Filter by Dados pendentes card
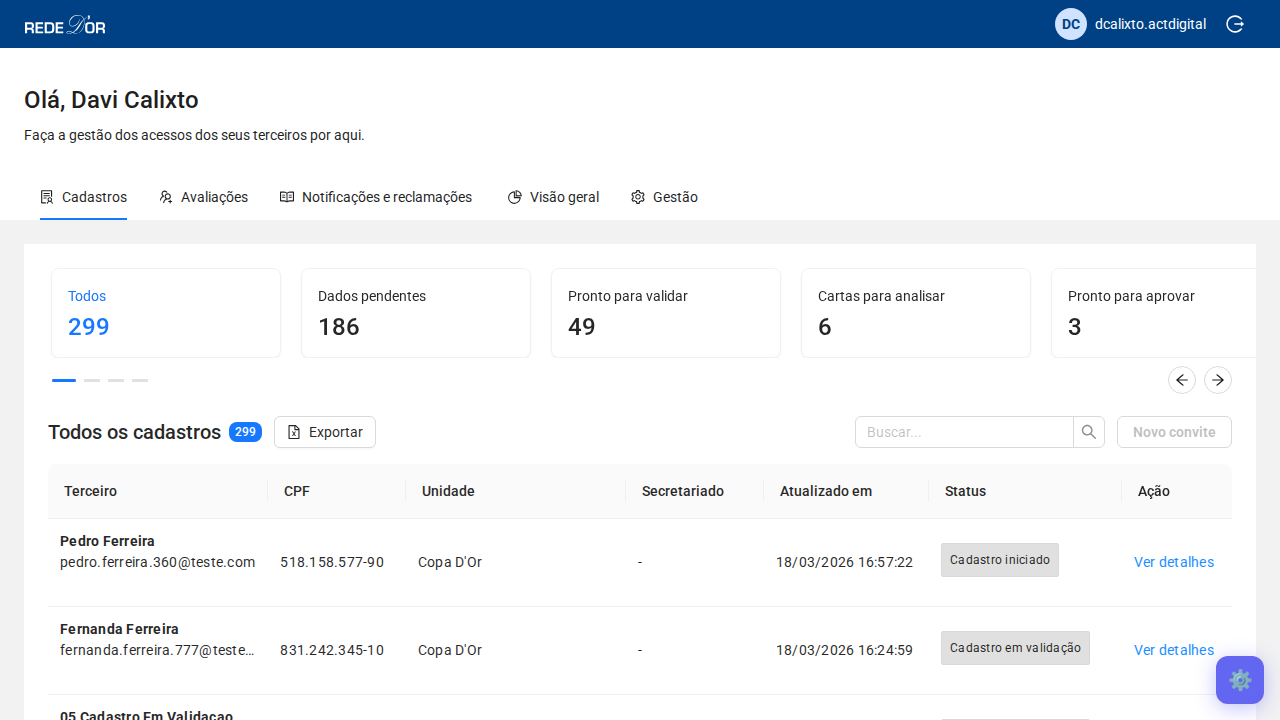 (x=415, y=313)
